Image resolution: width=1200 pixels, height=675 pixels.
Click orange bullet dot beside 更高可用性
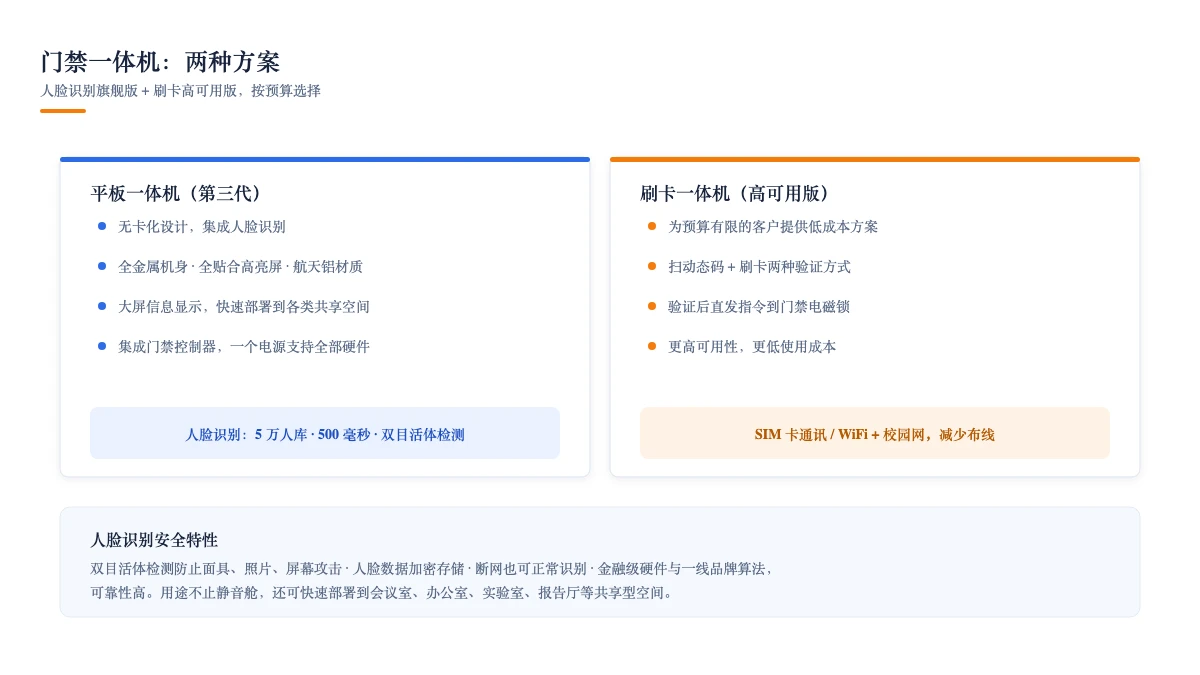point(652,346)
